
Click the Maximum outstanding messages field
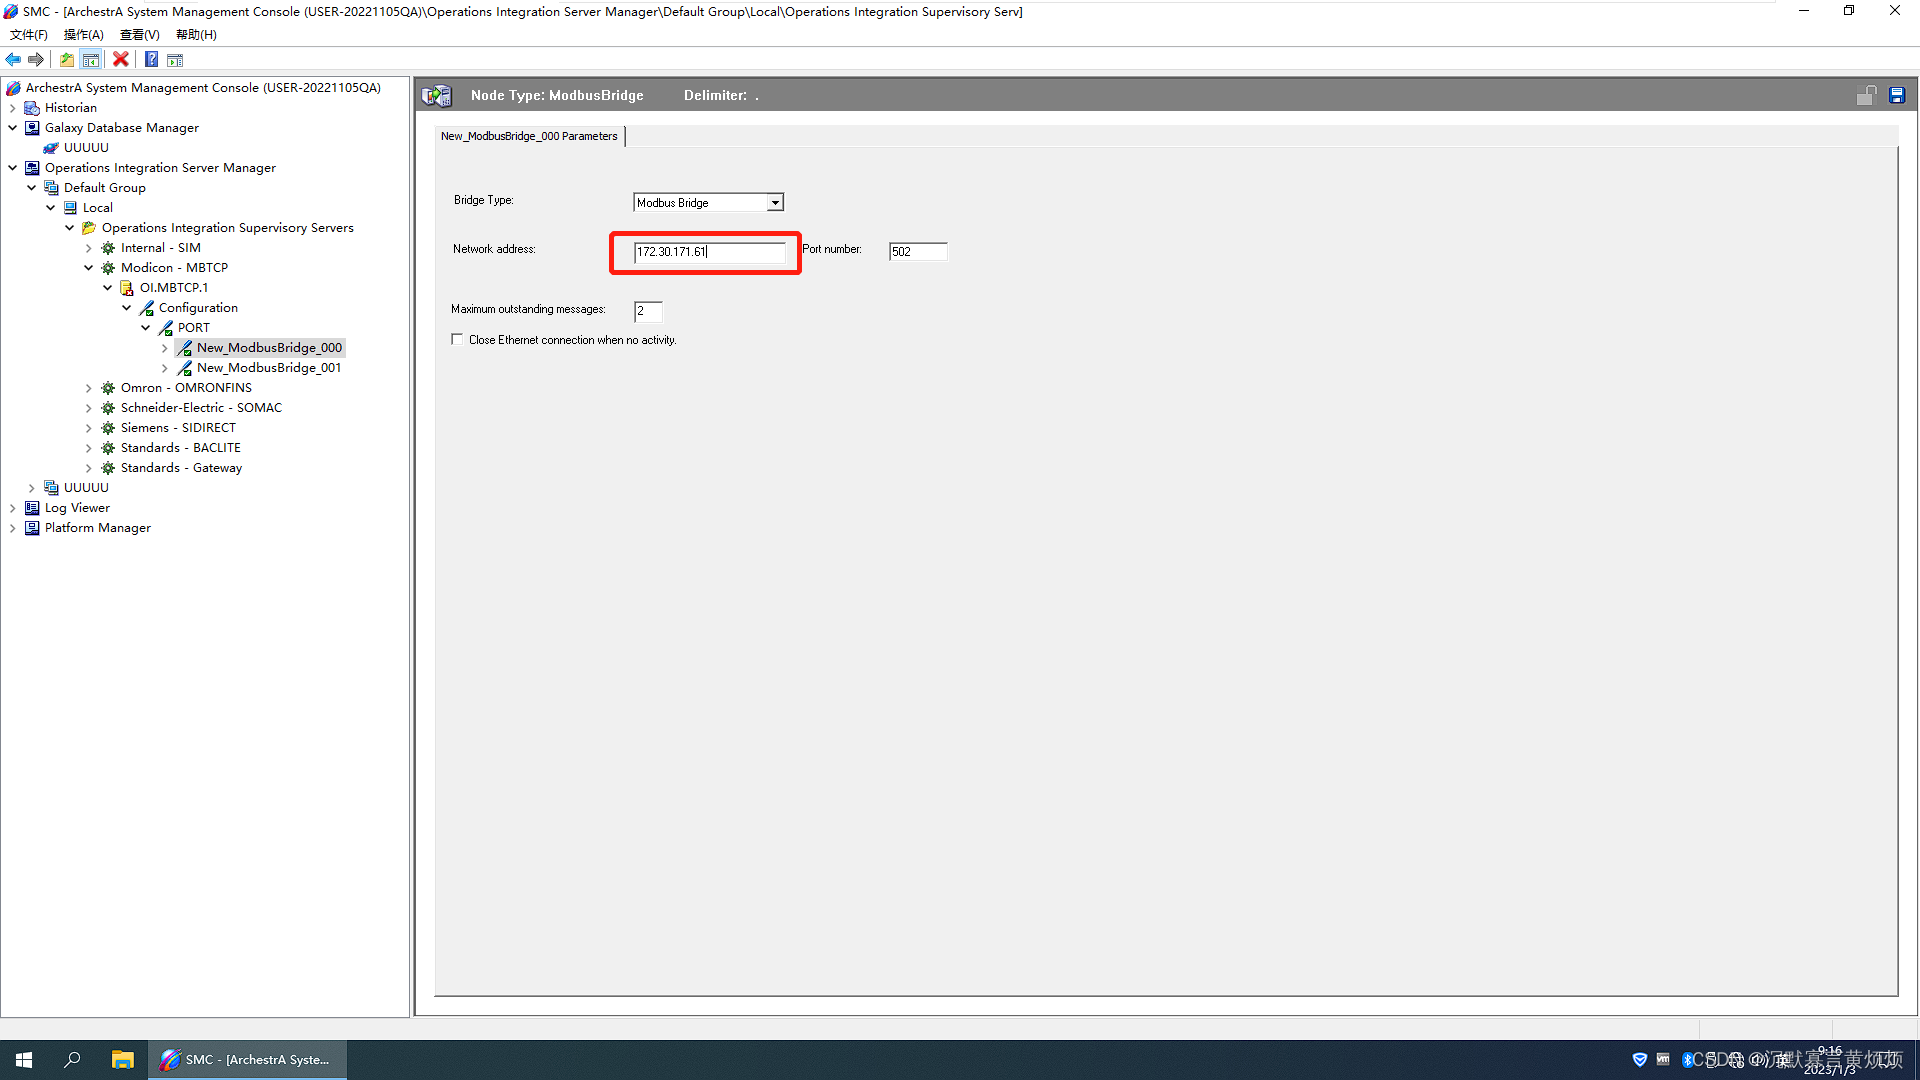(x=647, y=311)
